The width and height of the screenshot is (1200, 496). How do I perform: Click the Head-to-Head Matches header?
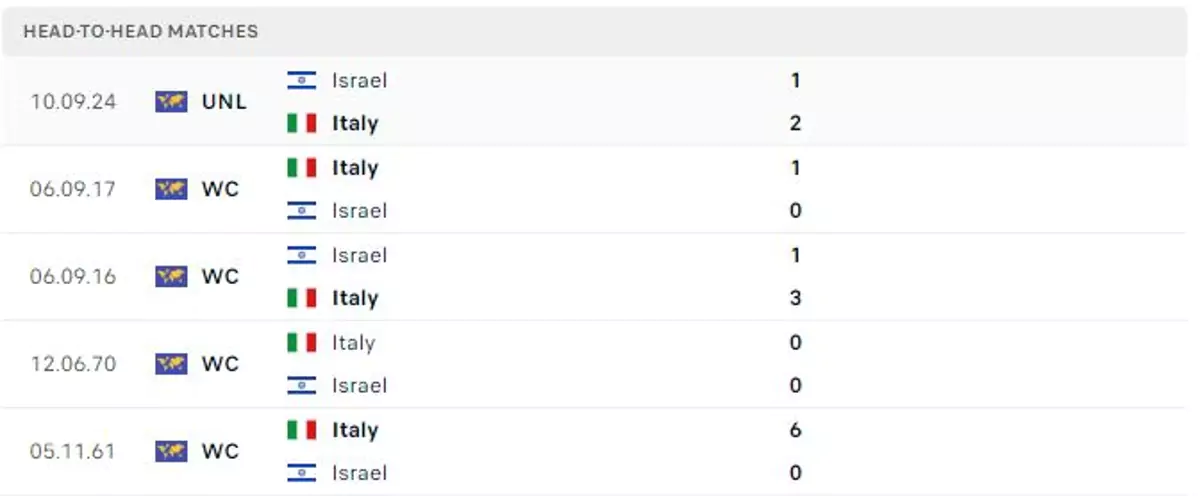(140, 31)
